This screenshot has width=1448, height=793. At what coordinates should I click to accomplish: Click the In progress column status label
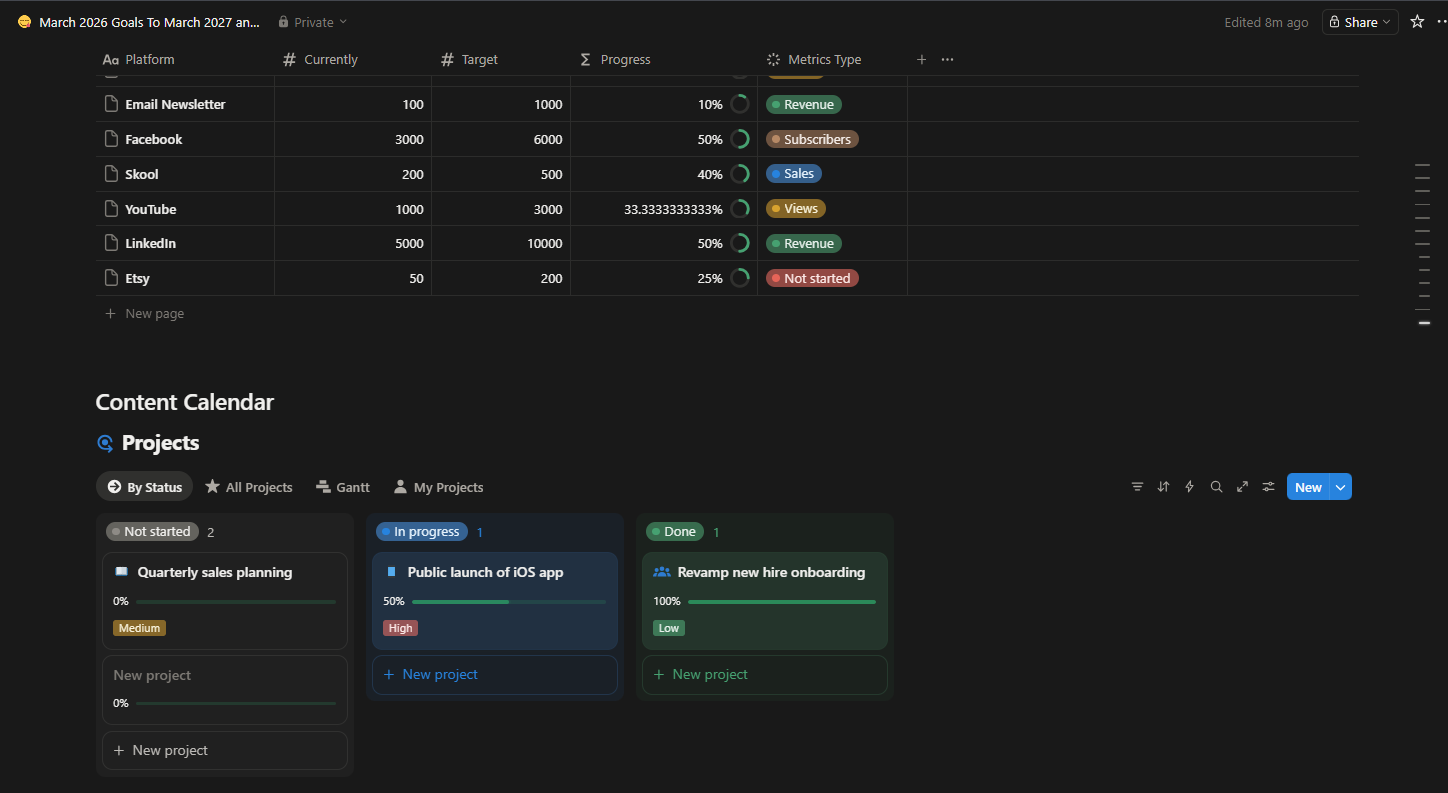422,532
